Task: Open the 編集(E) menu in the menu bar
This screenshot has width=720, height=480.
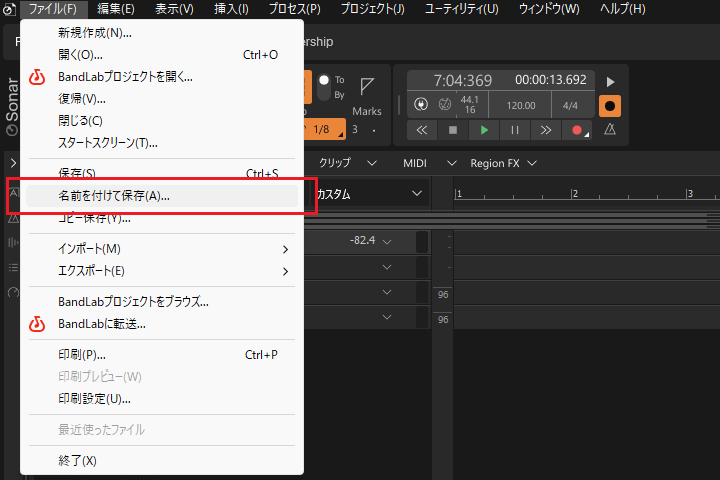Action: pyautogui.click(x=116, y=9)
